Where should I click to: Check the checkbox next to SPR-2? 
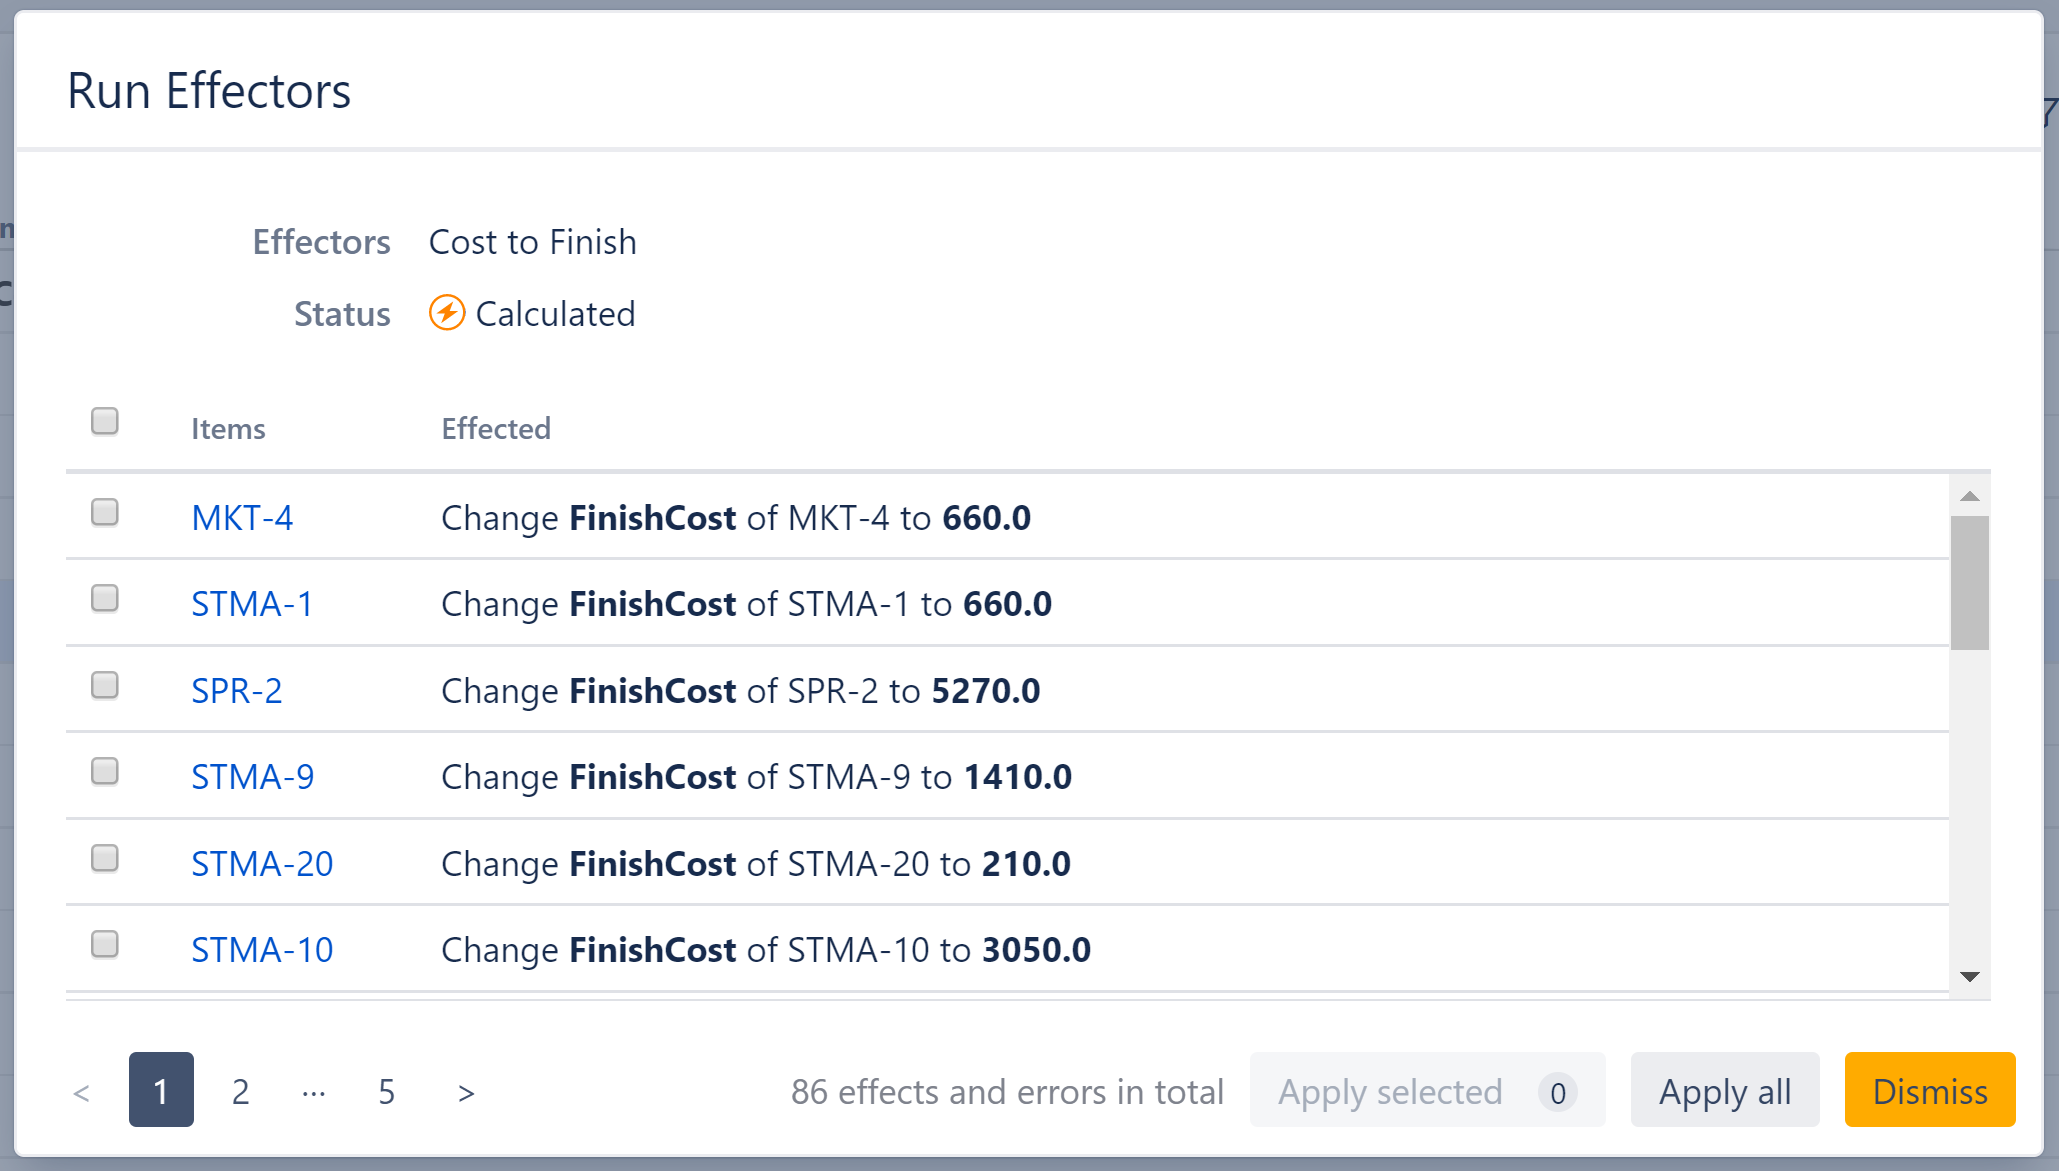coord(104,686)
